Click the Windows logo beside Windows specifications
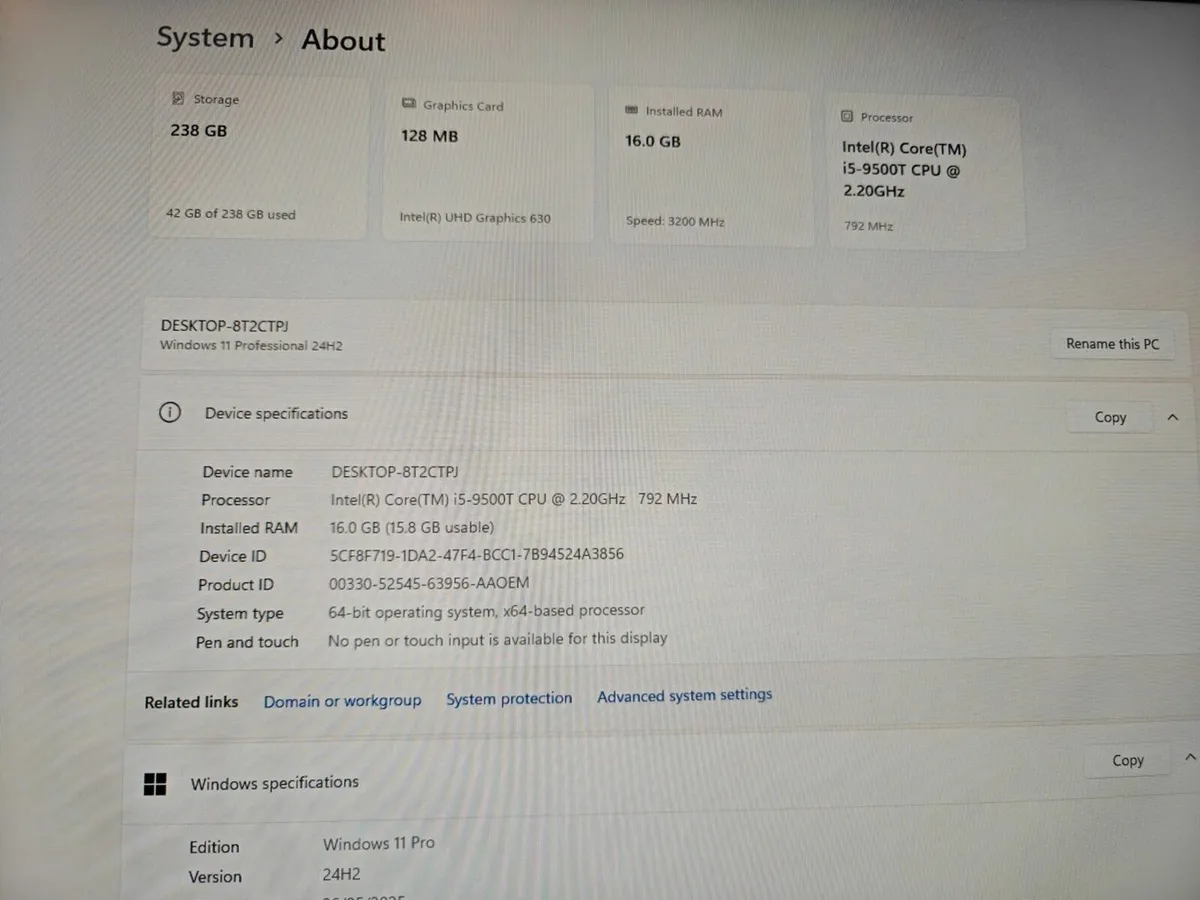Viewport: 1200px width, 900px height. 155,784
